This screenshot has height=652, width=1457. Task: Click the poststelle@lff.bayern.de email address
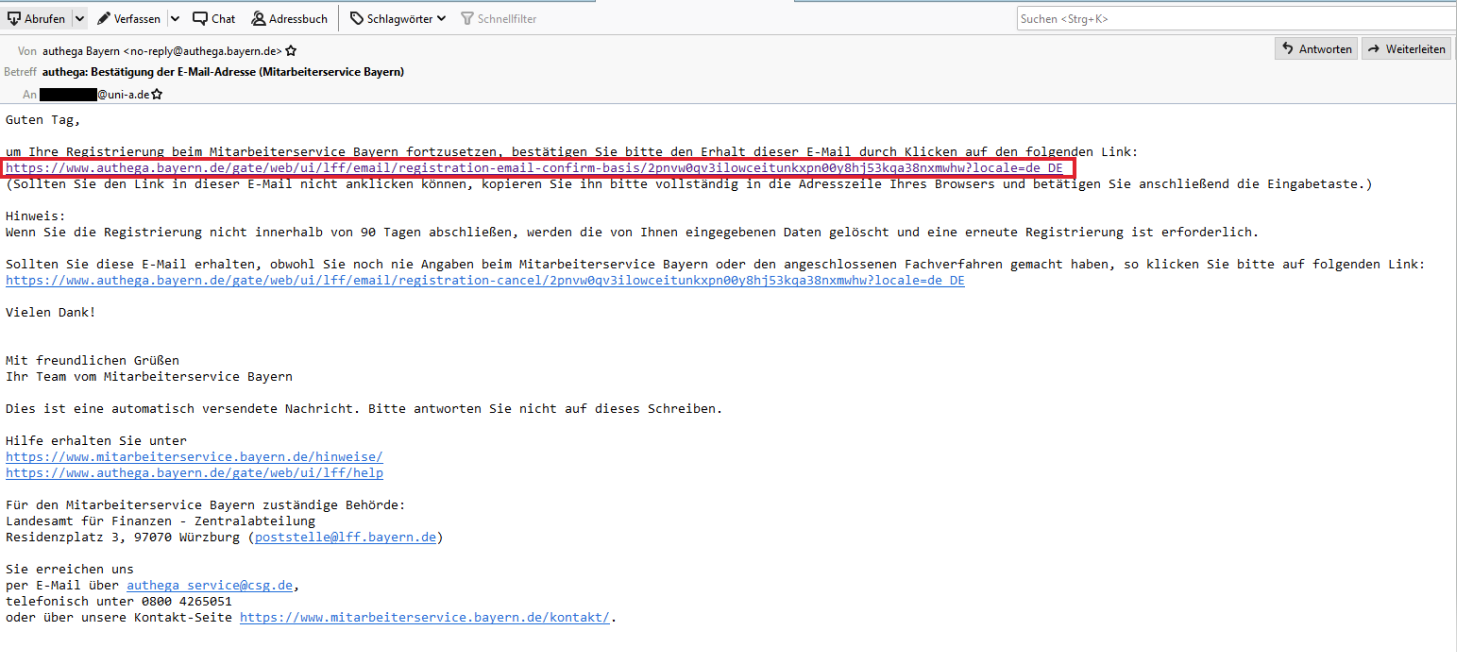(x=345, y=537)
